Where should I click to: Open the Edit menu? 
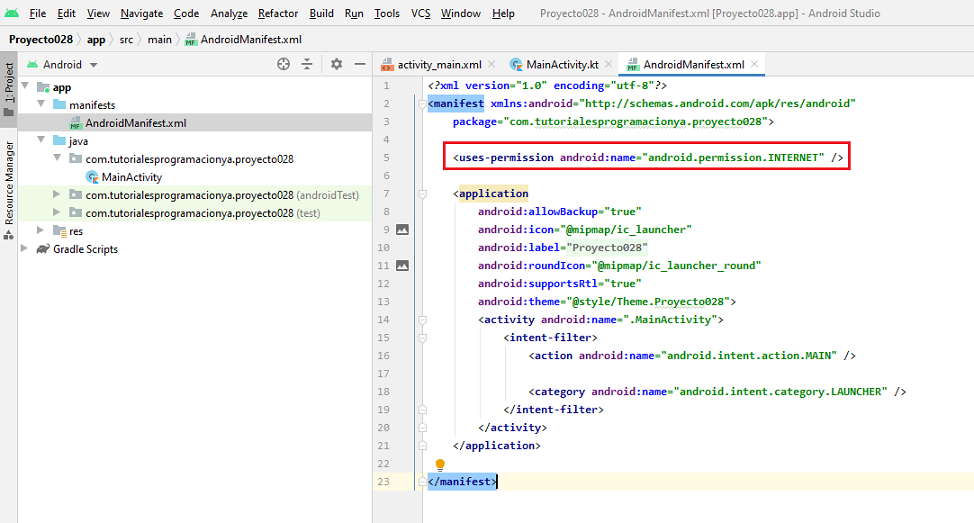tap(66, 13)
